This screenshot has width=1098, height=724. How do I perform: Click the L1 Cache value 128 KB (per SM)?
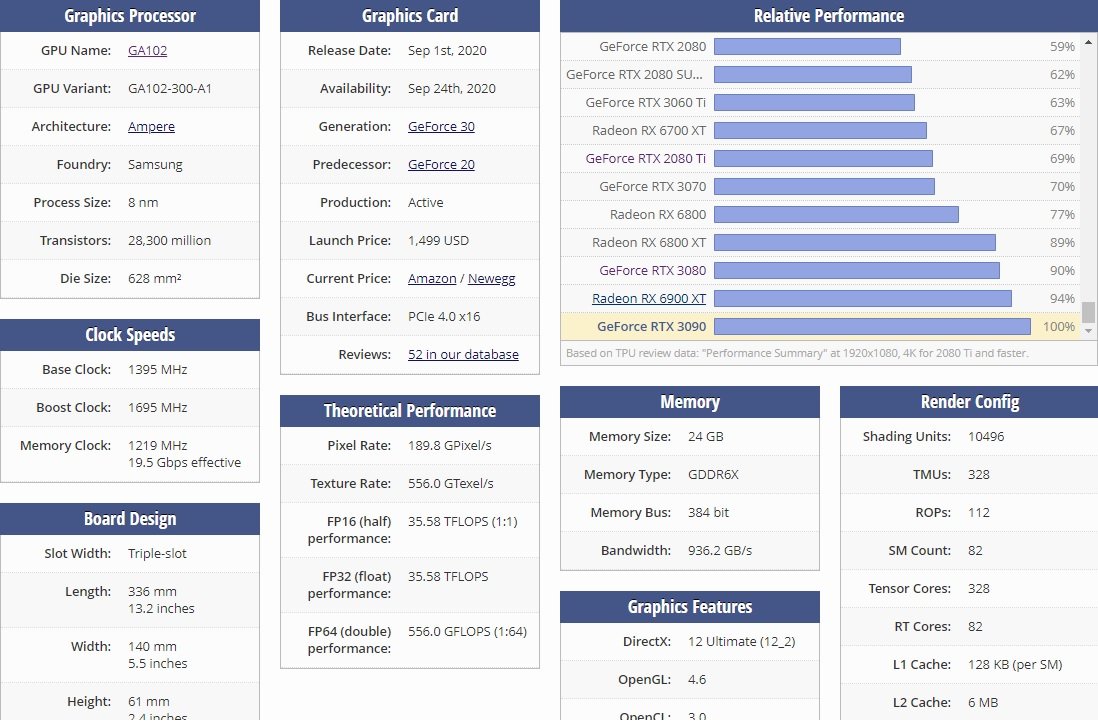pyautogui.click(x=1015, y=664)
